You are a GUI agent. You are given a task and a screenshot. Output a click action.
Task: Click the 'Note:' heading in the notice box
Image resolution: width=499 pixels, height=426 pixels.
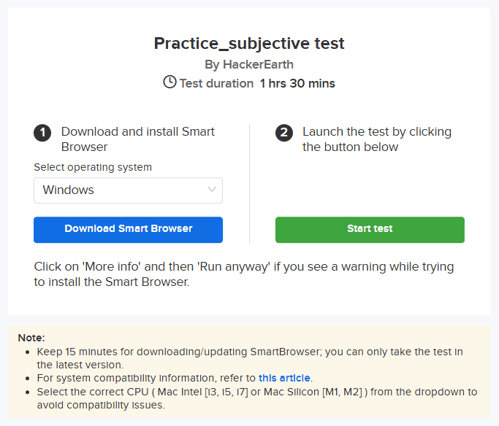(31, 338)
